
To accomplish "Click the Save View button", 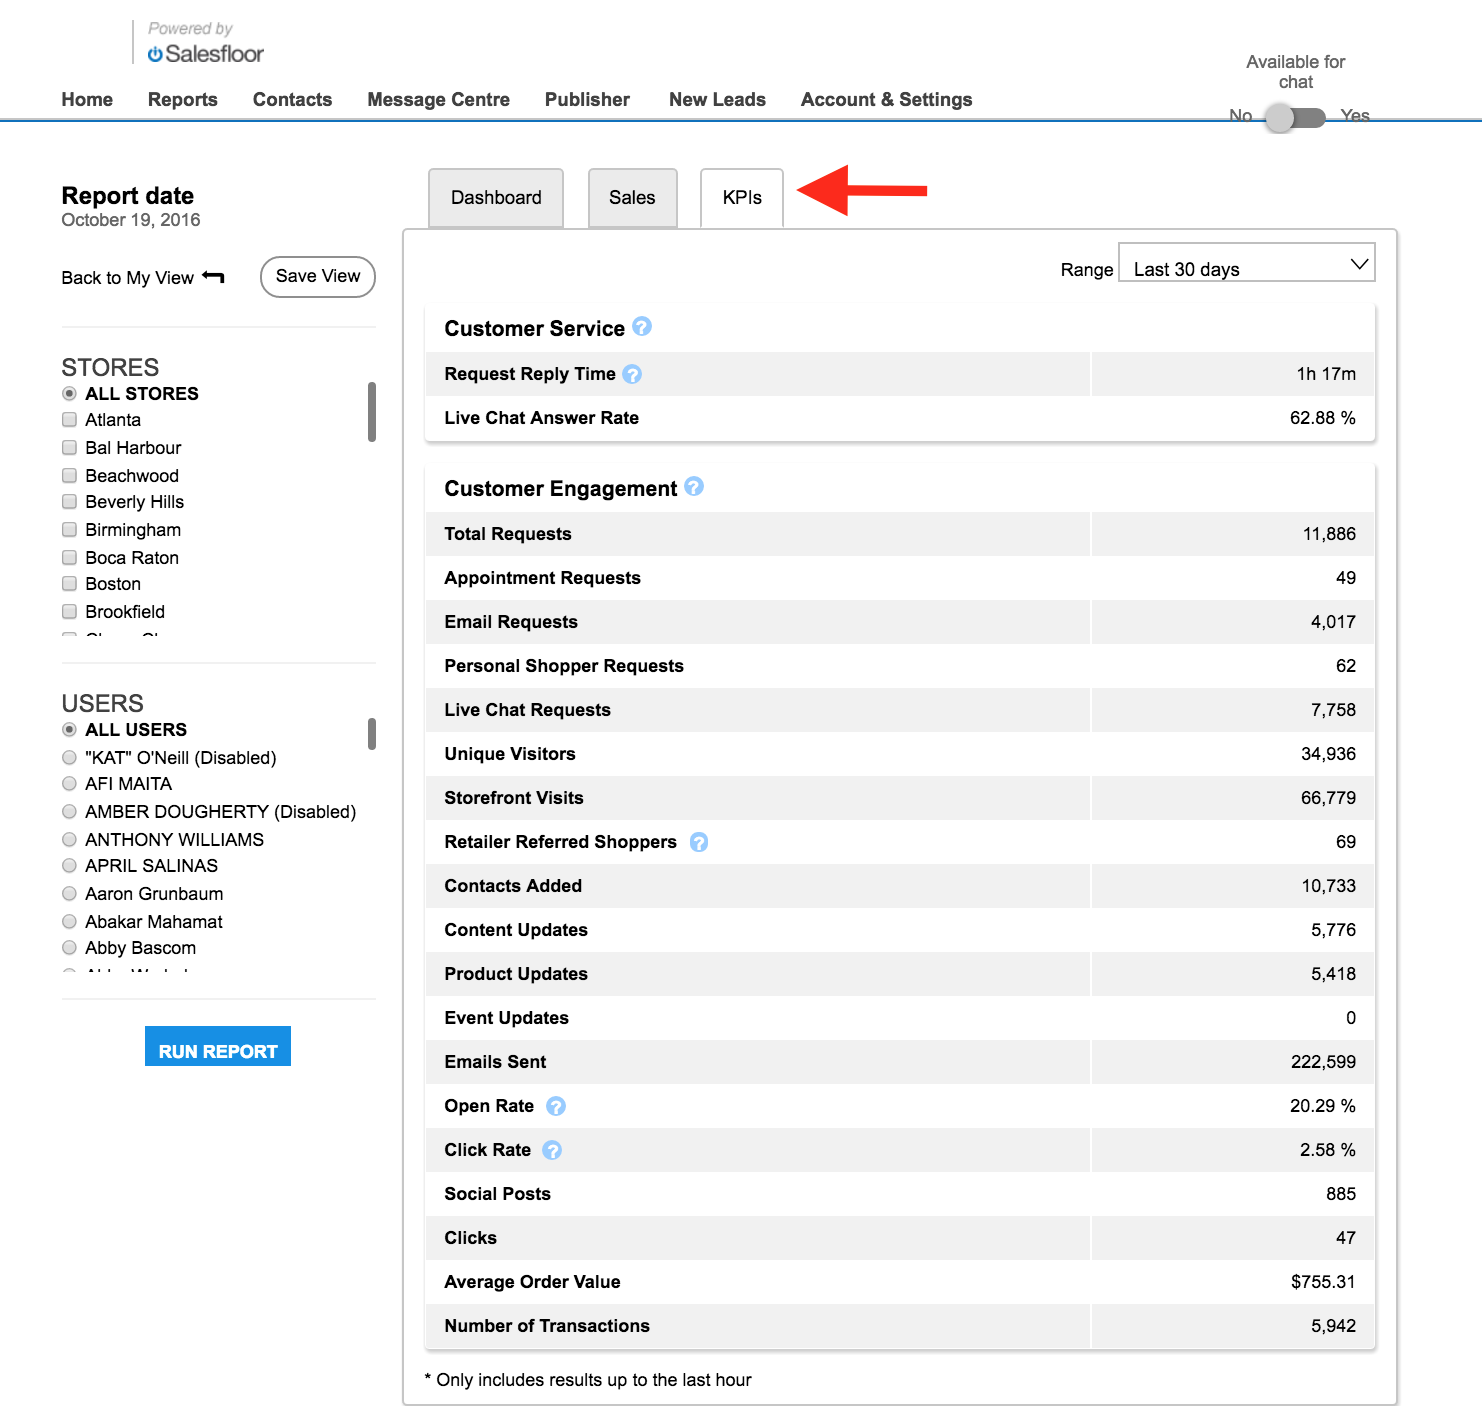I will tap(318, 277).
